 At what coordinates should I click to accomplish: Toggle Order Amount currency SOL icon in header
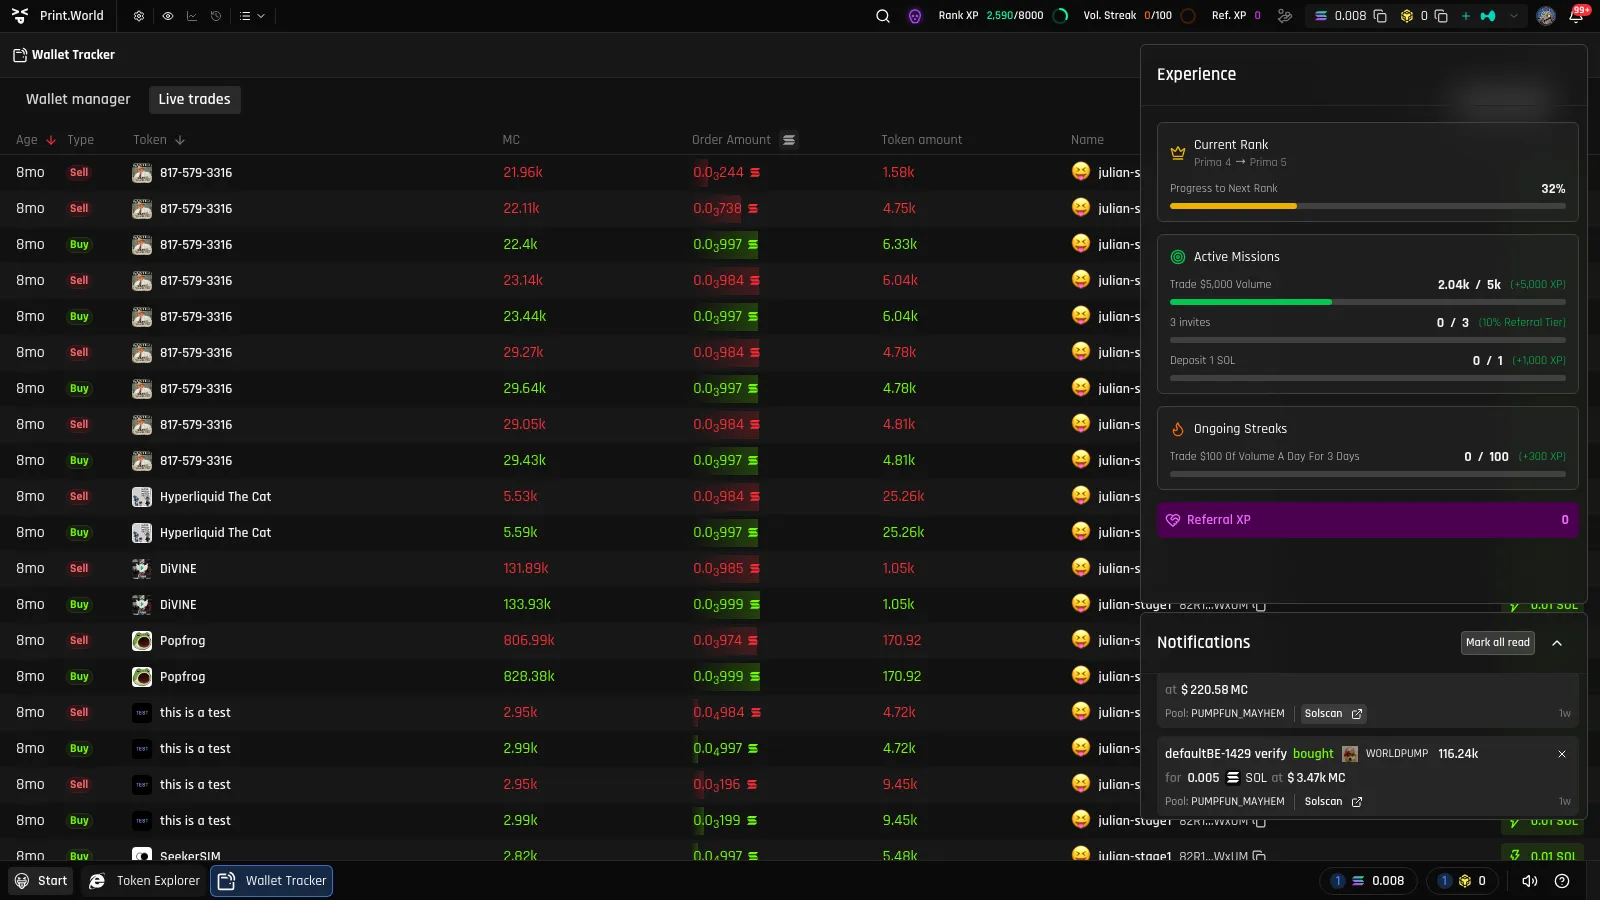pos(789,140)
